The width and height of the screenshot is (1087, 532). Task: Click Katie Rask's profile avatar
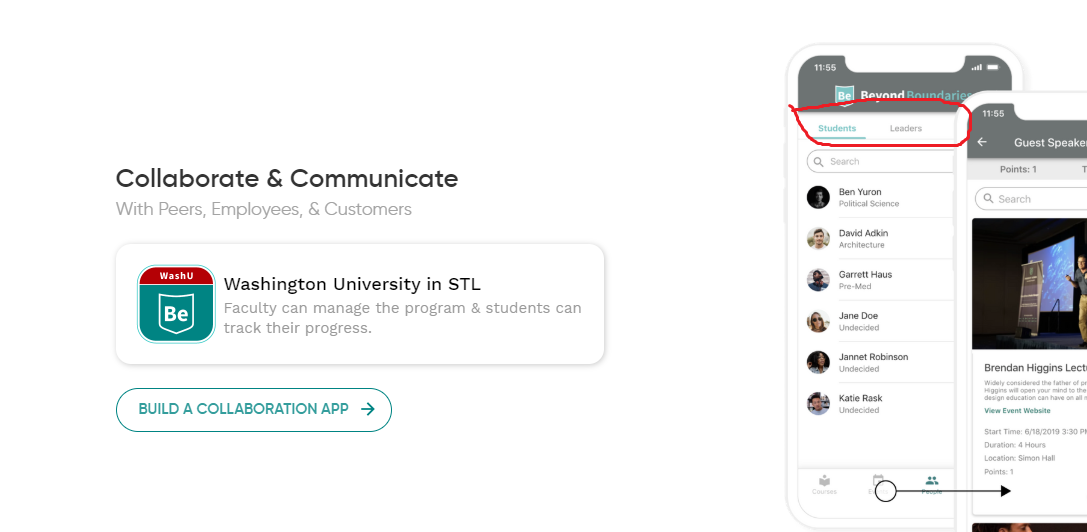pos(819,403)
